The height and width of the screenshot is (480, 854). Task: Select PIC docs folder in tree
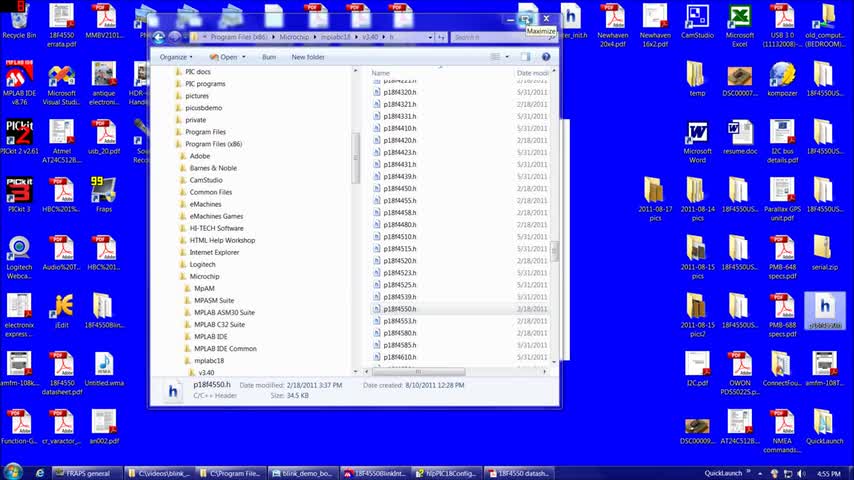click(x=198, y=71)
